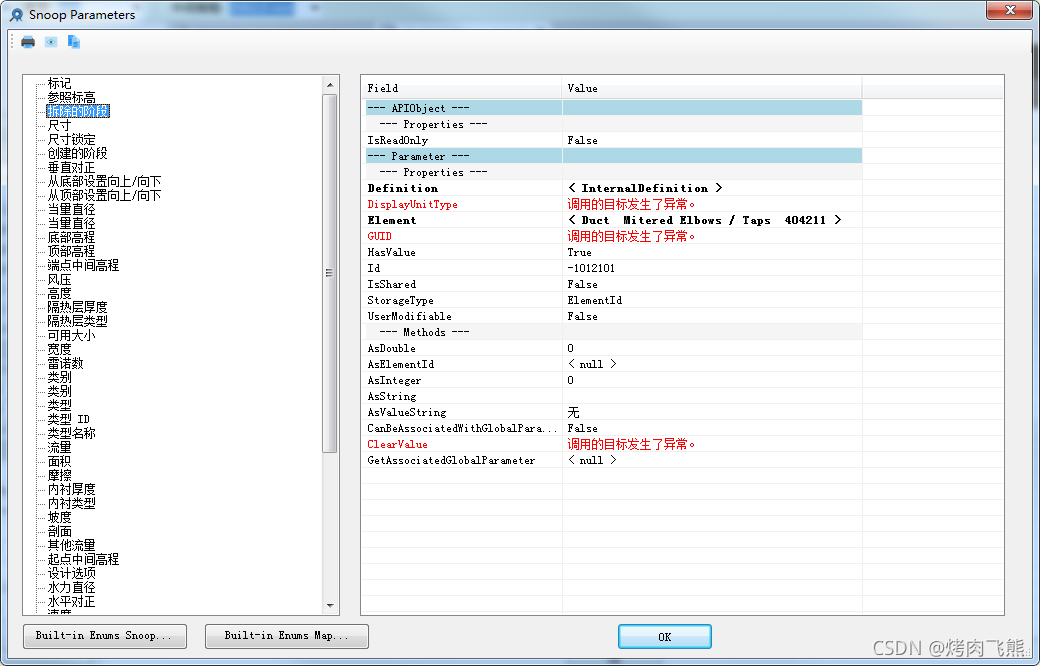Click the IsReadOnly field row
Screen dimensions: 1040x666
point(614,141)
